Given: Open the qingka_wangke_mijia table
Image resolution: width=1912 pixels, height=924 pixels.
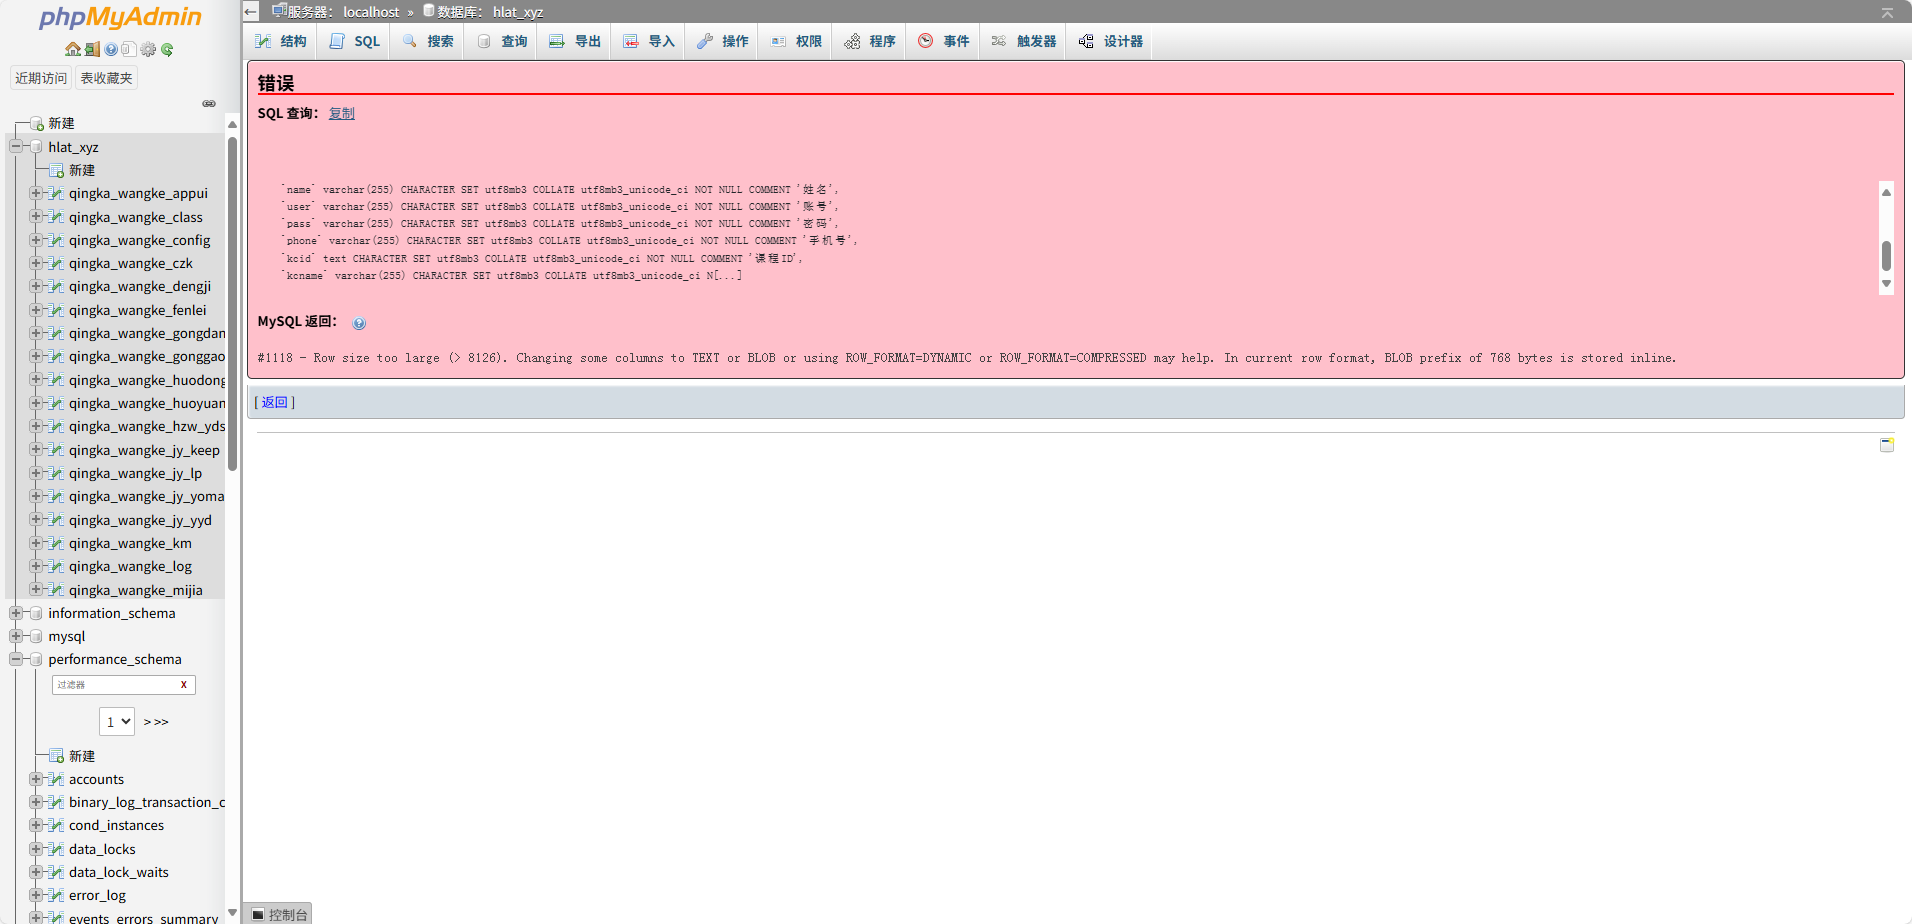Looking at the screenshot, I should 136,590.
